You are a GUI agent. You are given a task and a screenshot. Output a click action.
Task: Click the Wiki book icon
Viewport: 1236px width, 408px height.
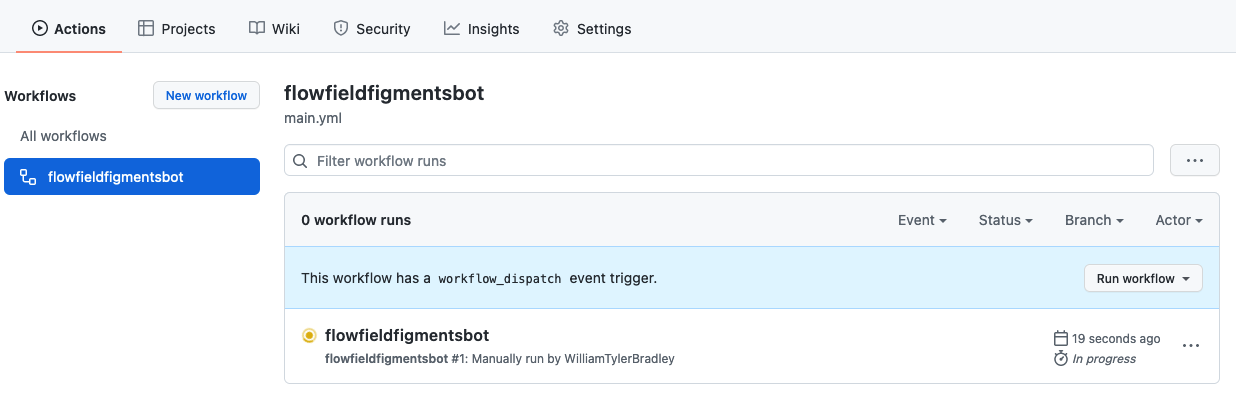[x=257, y=29]
